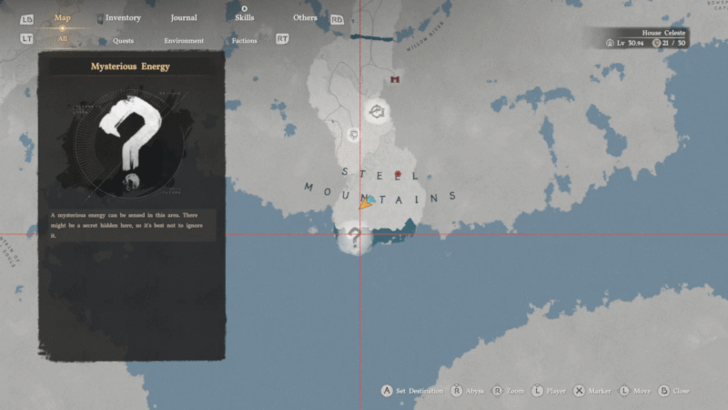Click the LB bumper icon
The width and height of the screenshot is (728, 410).
26,19
